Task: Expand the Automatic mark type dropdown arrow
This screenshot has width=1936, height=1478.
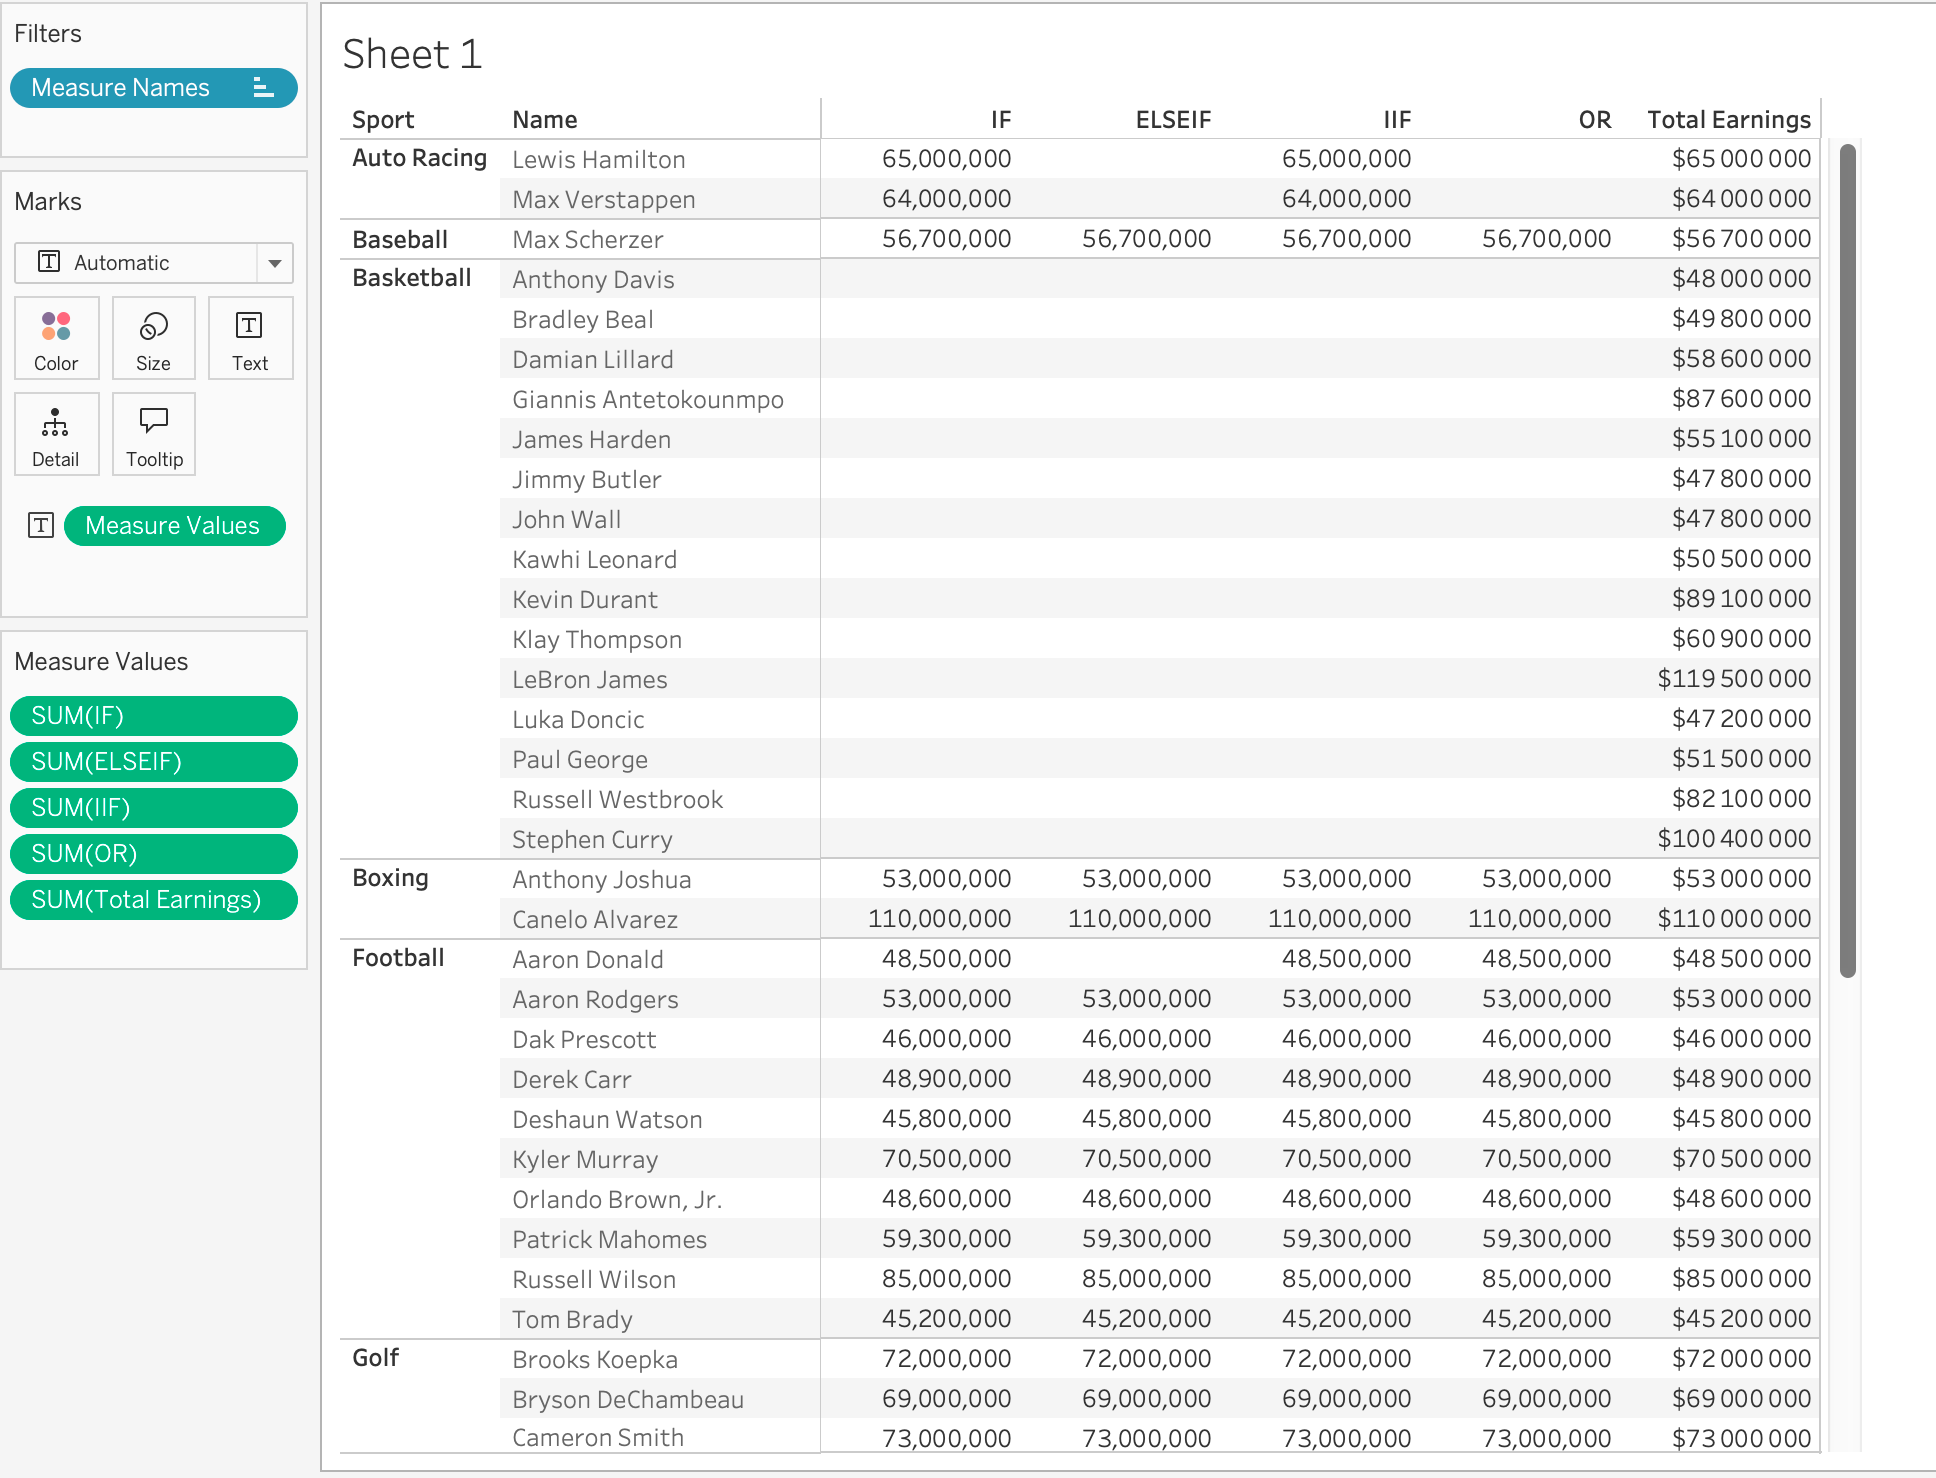Action: [274, 263]
